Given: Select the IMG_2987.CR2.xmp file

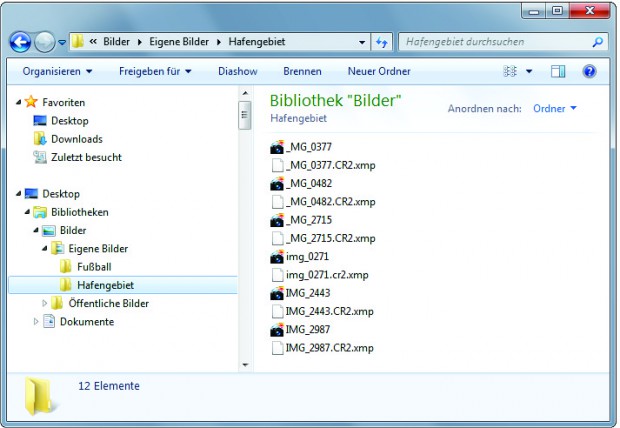Looking at the screenshot, I should (x=322, y=348).
